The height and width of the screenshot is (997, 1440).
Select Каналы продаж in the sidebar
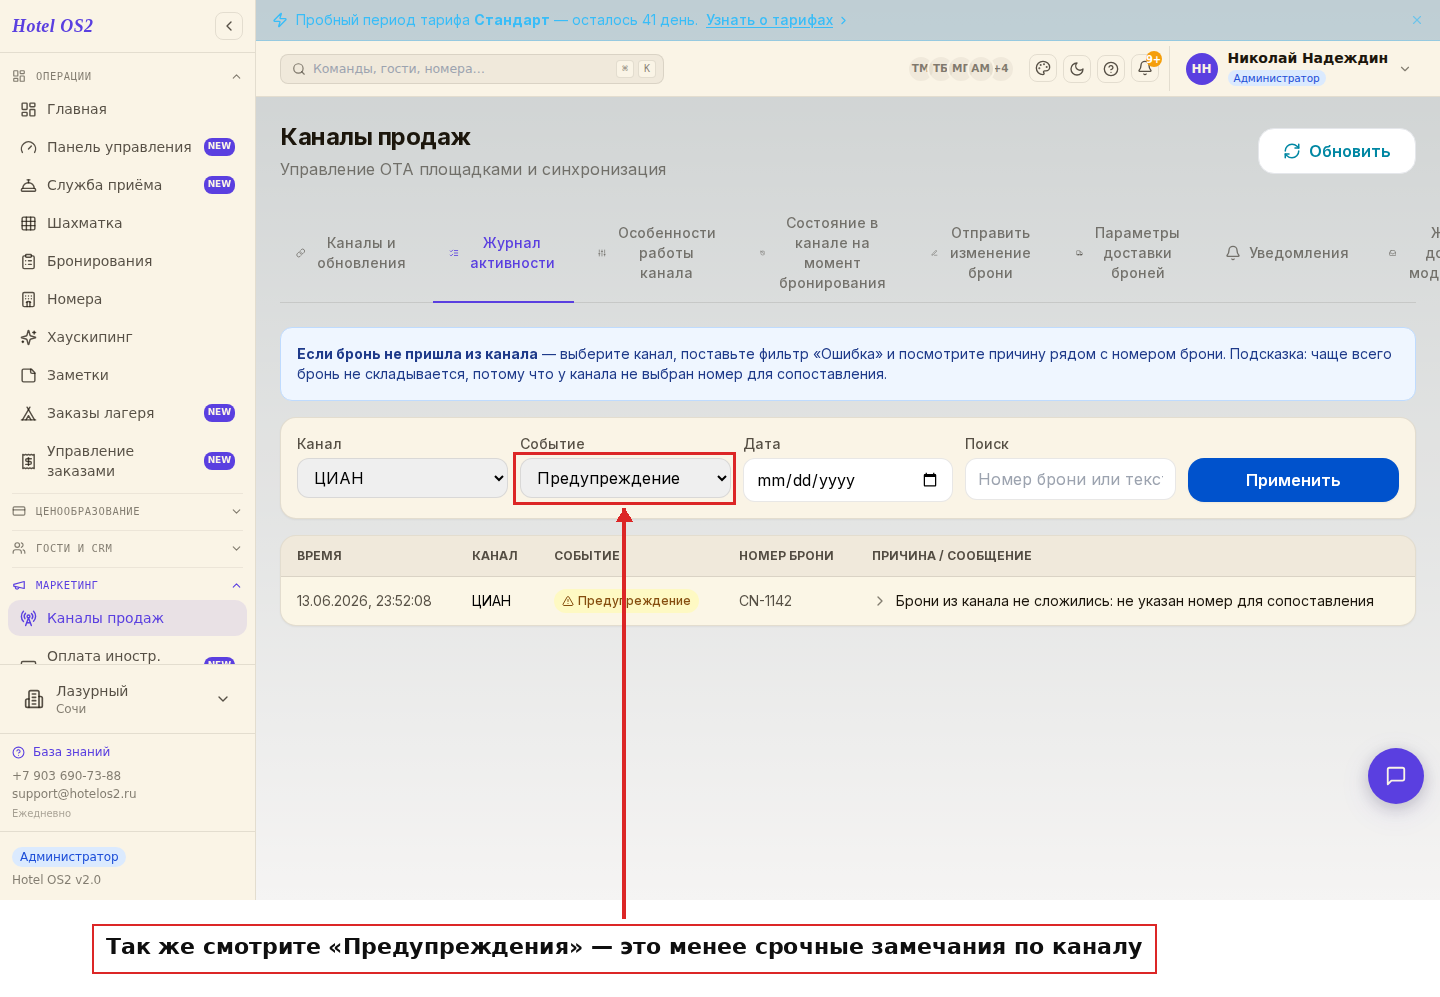[x=127, y=618]
